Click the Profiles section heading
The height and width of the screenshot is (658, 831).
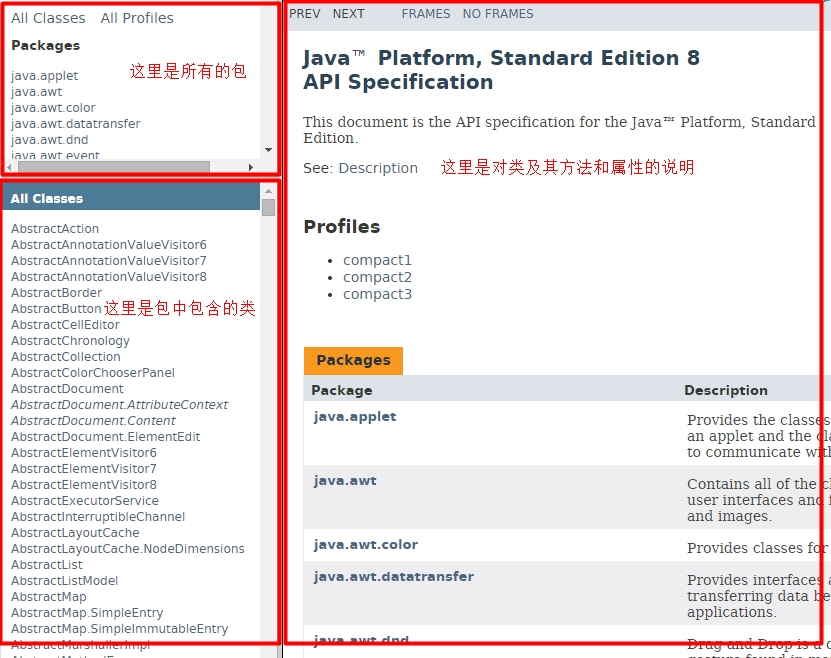pyautogui.click(x=342, y=227)
